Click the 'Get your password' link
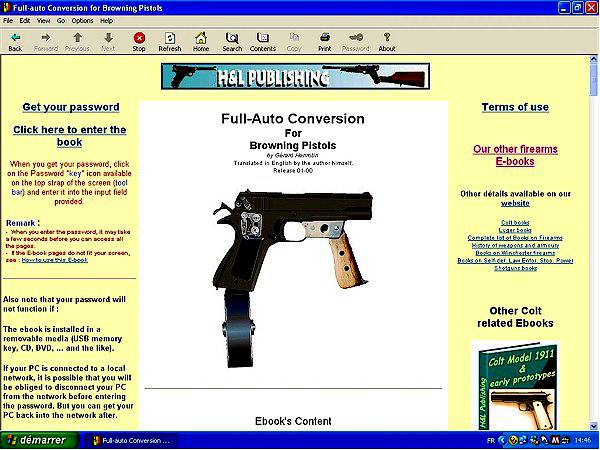600x450 pixels. [x=70, y=107]
